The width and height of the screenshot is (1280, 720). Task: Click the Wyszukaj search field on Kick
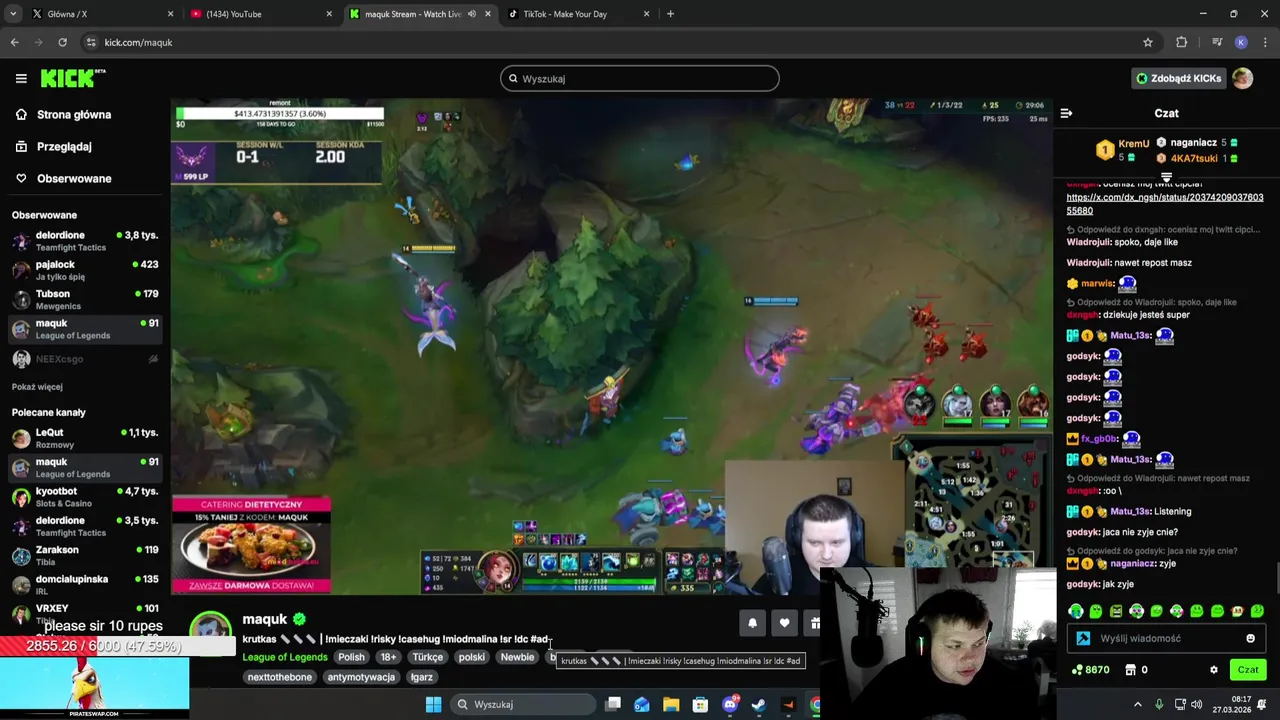point(640,78)
